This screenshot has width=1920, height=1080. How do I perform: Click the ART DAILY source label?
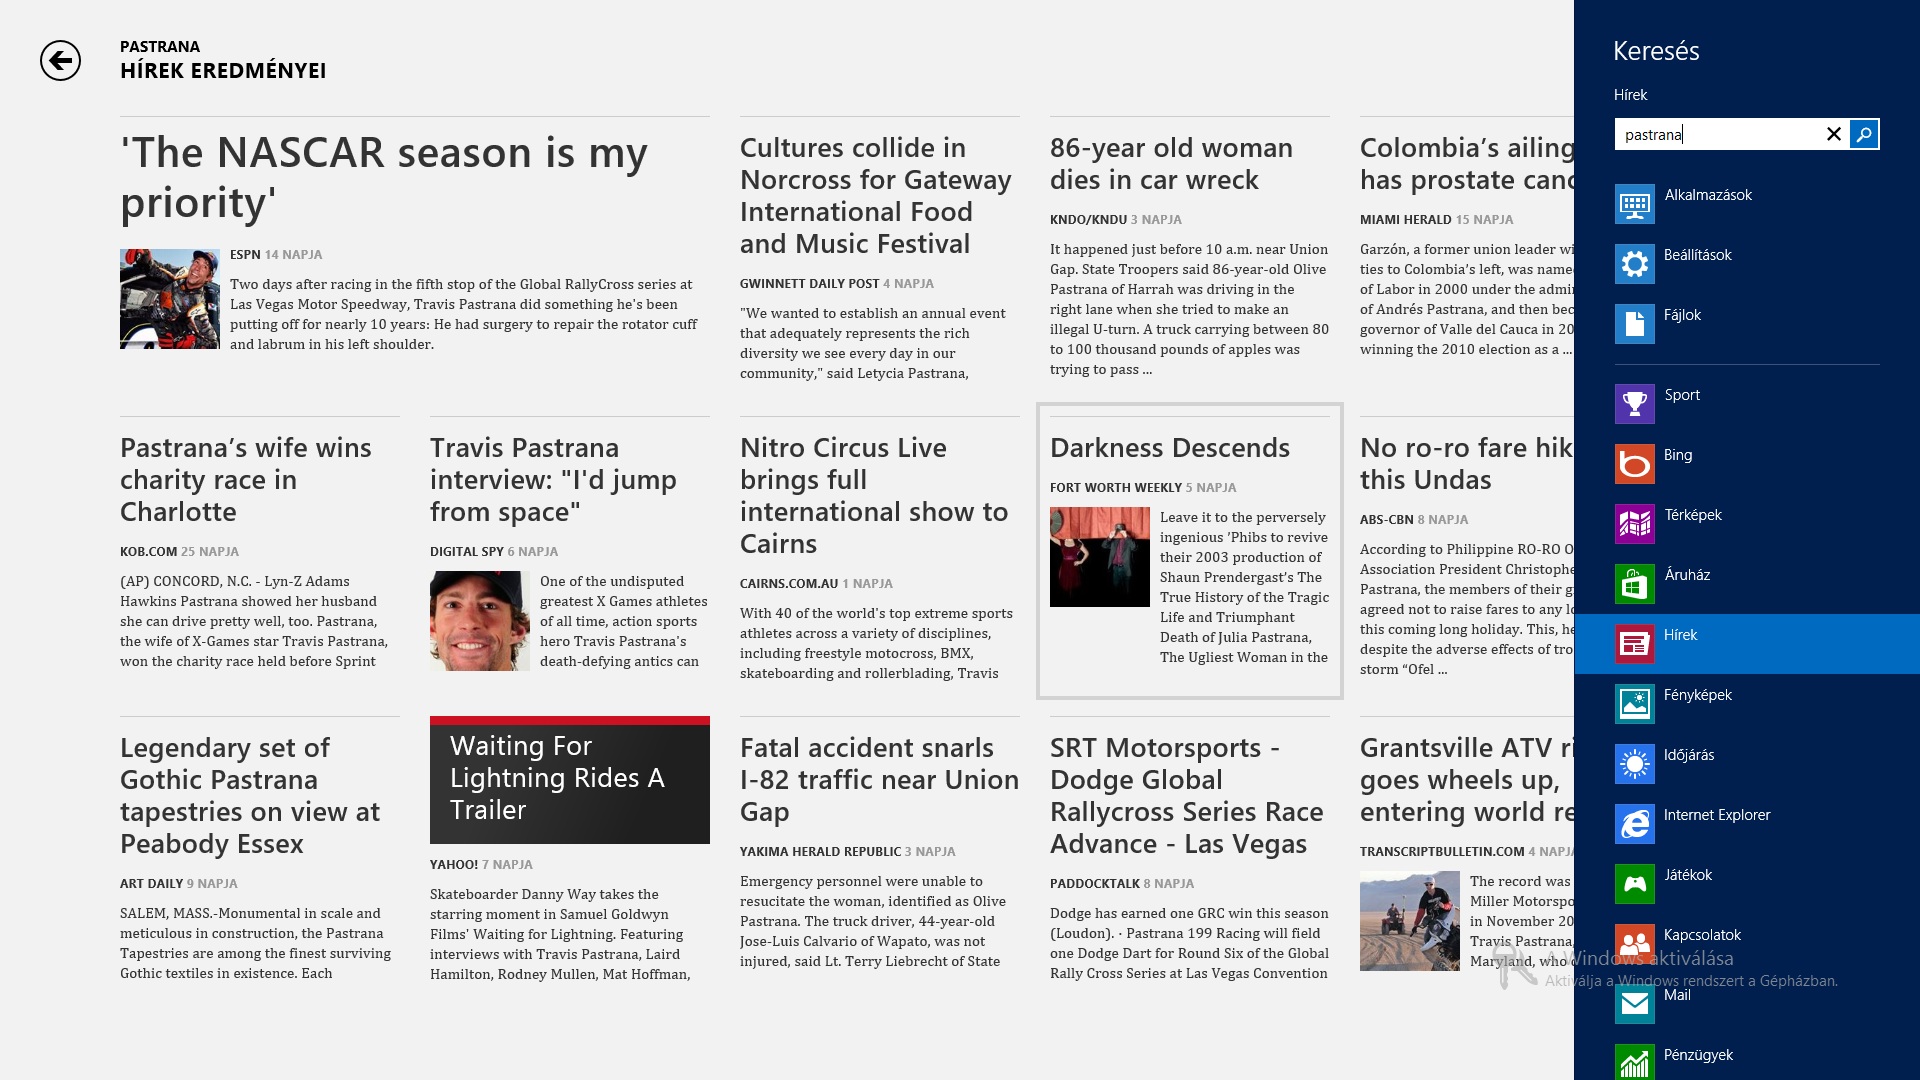(152, 884)
